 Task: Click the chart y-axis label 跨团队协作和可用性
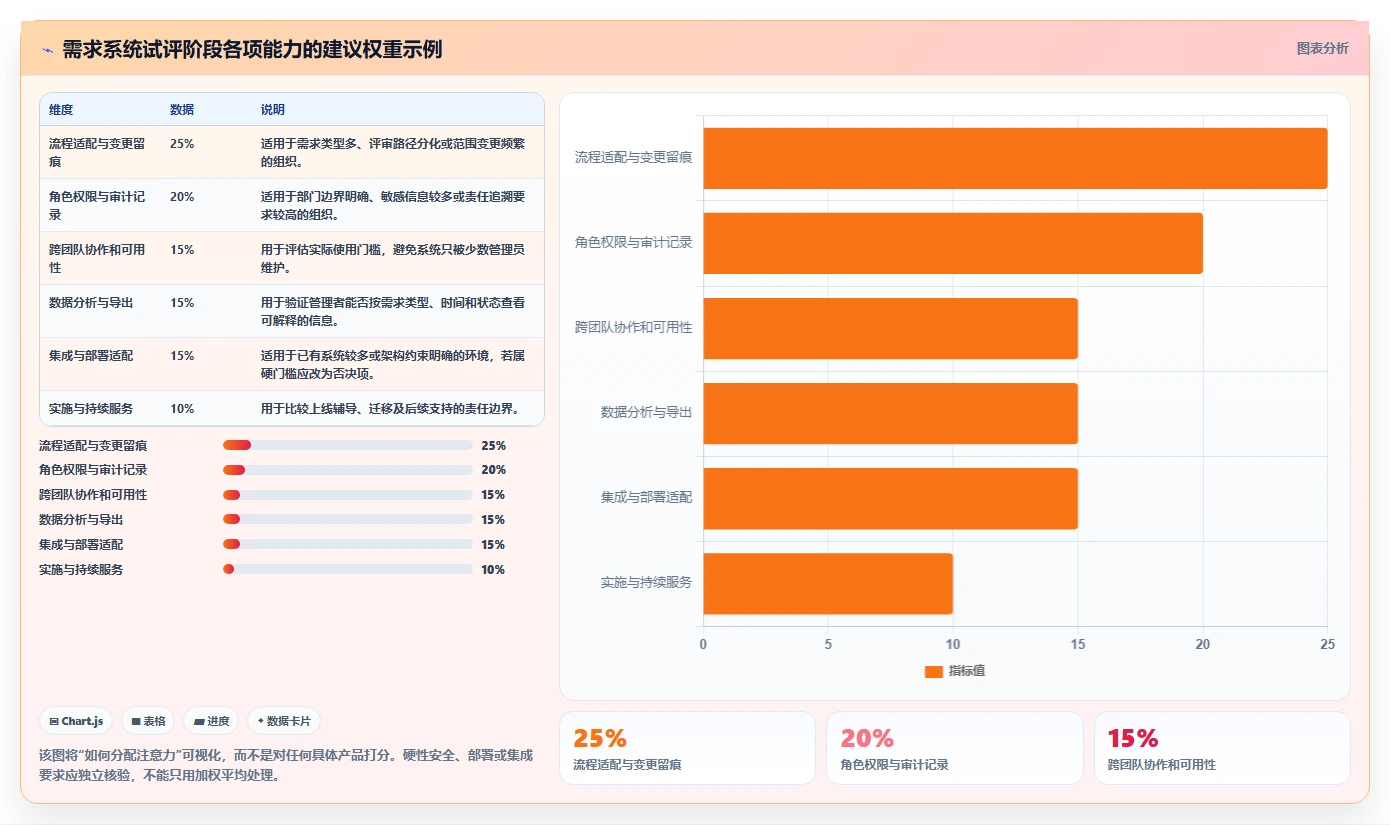[634, 328]
